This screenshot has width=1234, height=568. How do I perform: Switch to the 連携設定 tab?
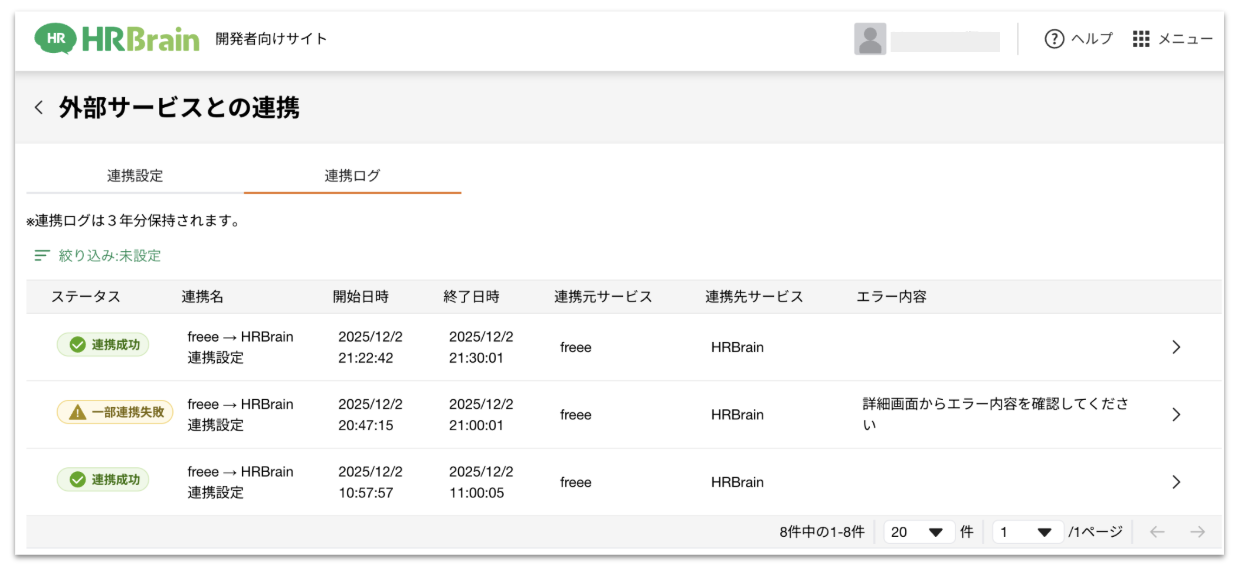(x=135, y=176)
